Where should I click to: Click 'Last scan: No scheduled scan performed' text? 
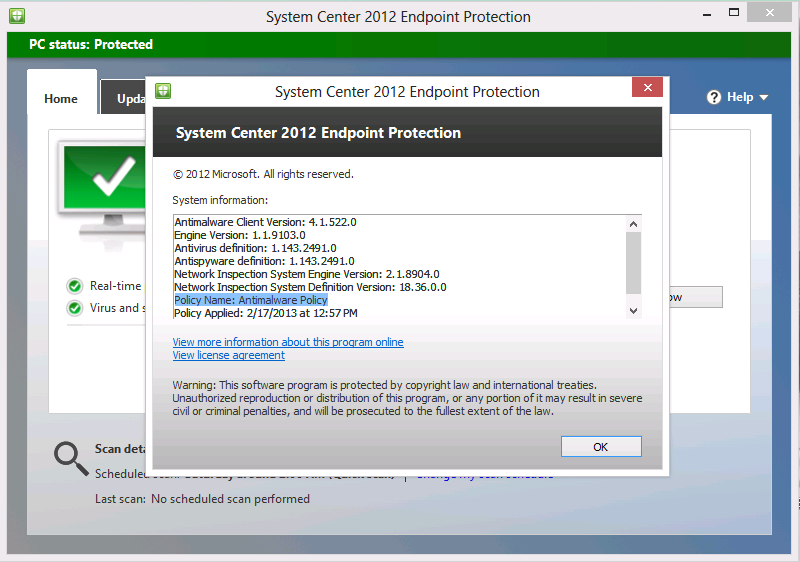(x=202, y=499)
